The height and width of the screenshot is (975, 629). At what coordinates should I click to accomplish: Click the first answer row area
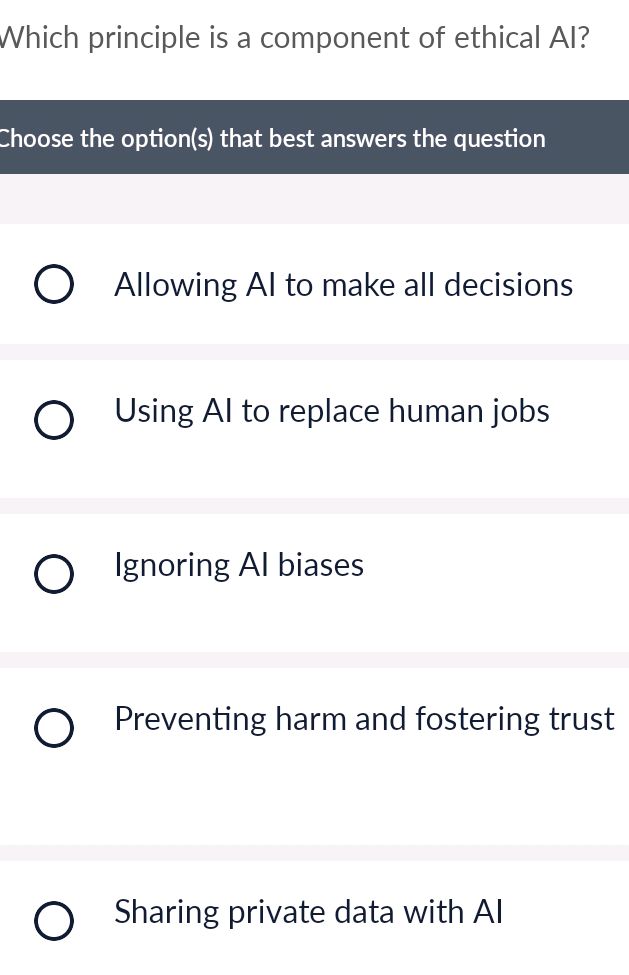(314, 285)
